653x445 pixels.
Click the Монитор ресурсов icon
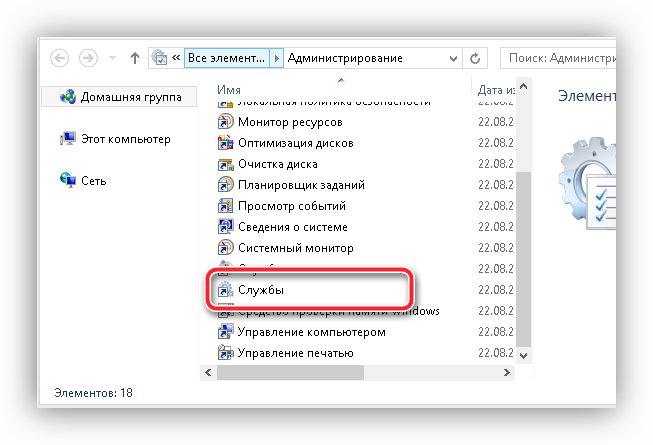pos(226,122)
